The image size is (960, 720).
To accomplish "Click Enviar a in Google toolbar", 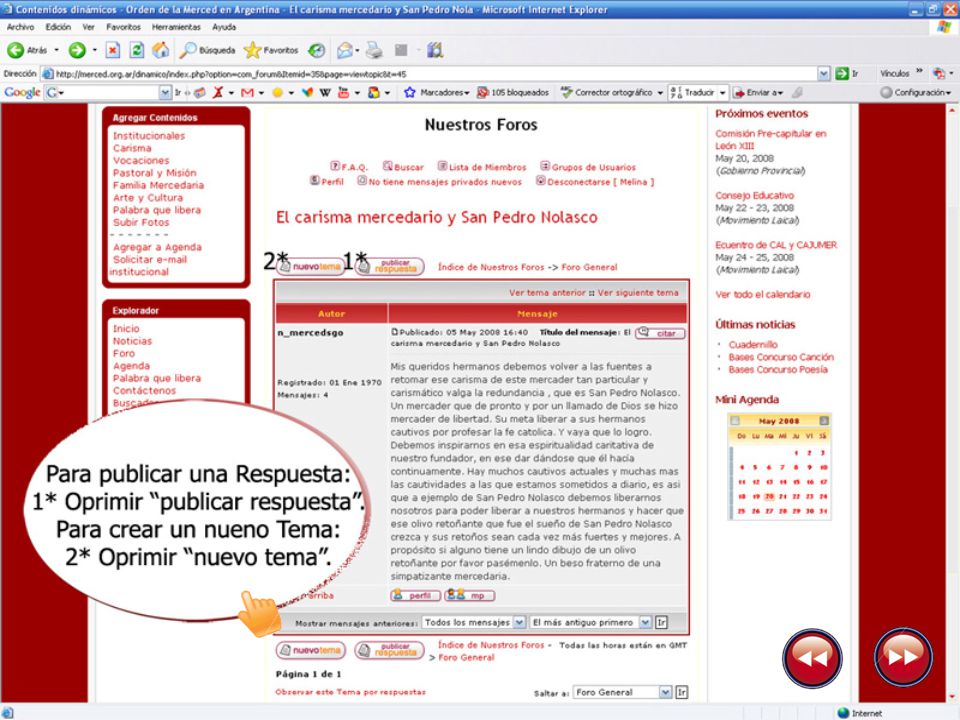I will pos(758,92).
